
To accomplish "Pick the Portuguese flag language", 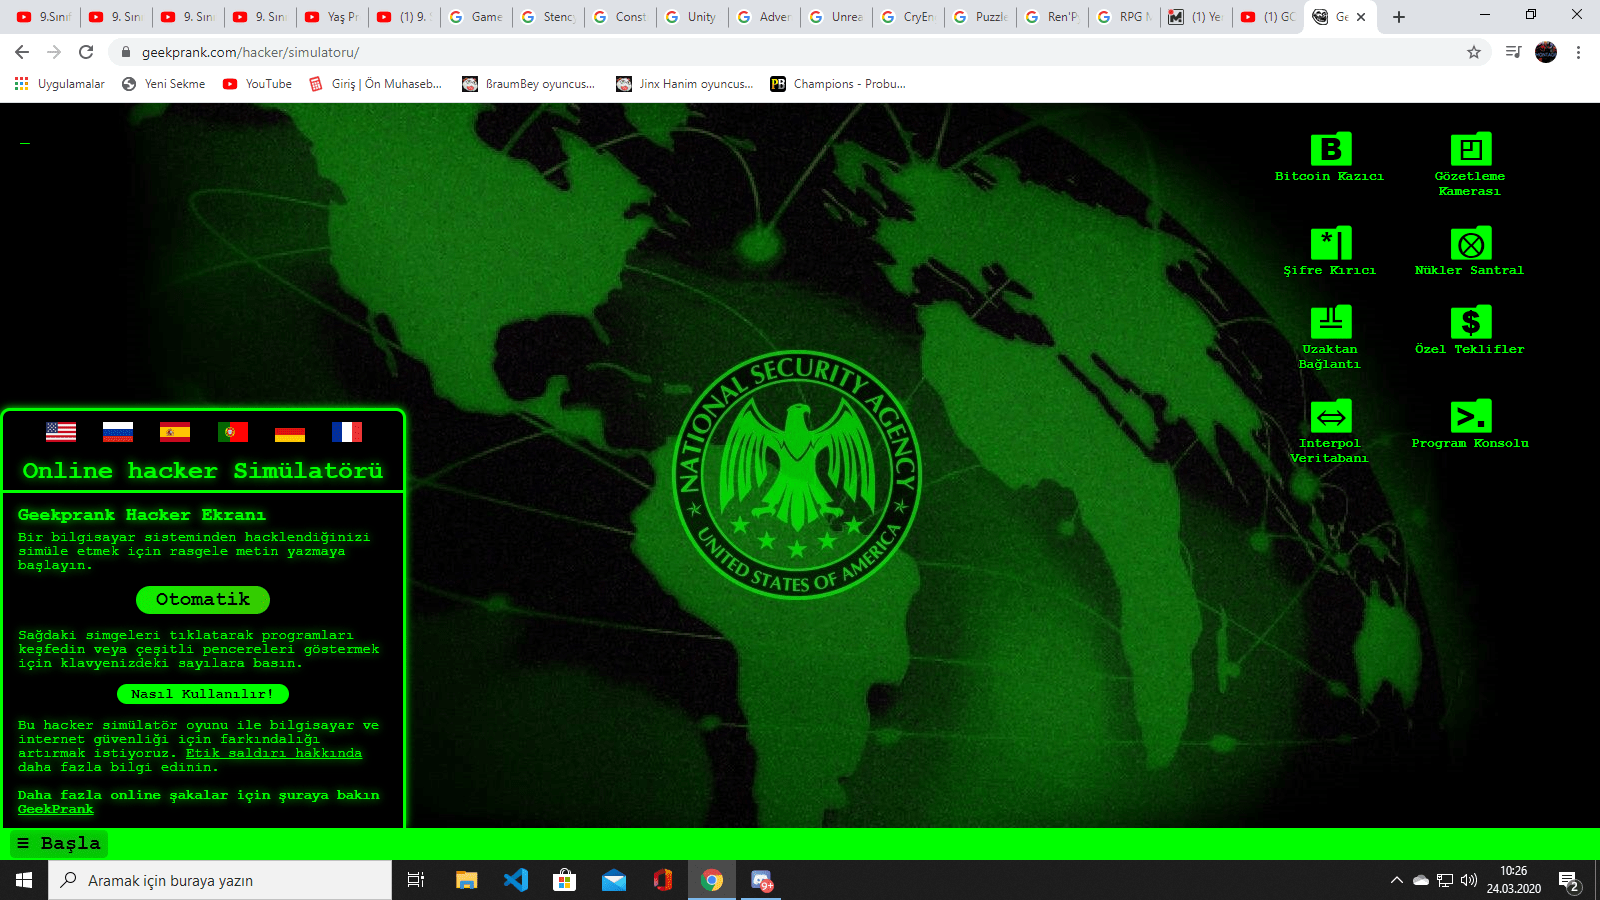I will (233, 432).
